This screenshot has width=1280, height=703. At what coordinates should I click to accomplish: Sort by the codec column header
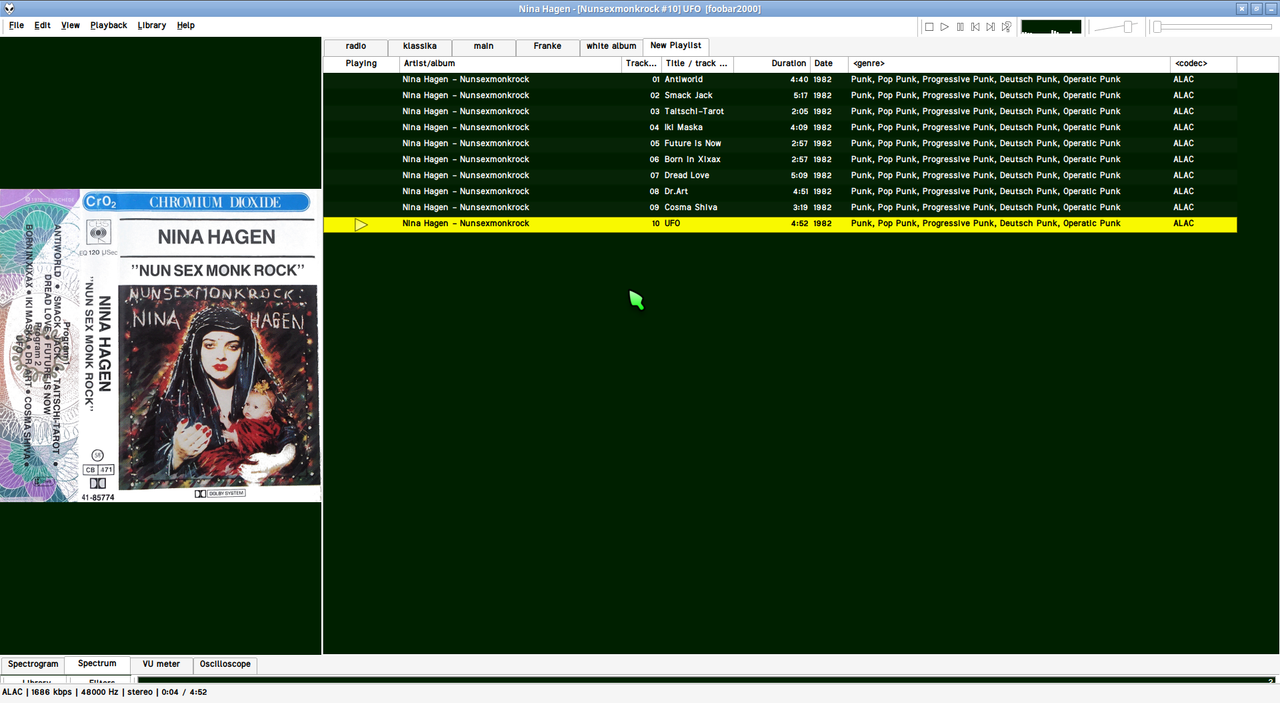(x=1203, y=64)
